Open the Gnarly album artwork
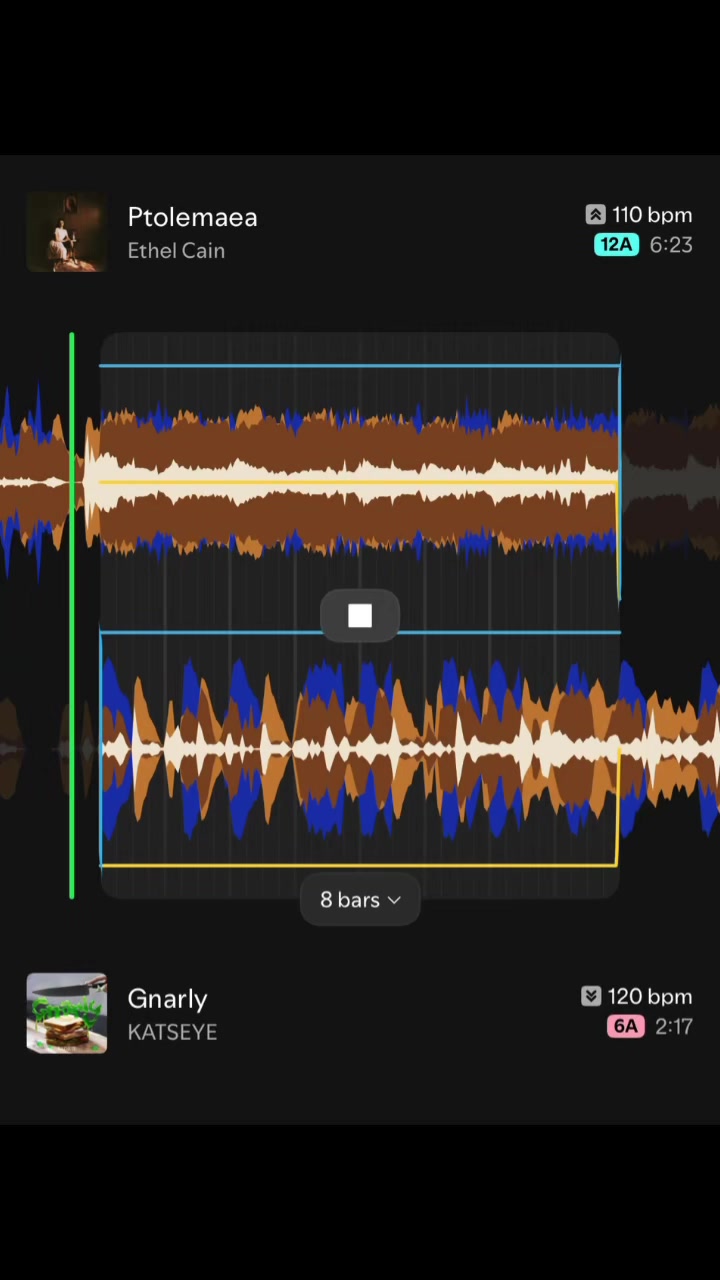This screenshot has width=720, height=1280. pyautogui.click(x=67, y=1013)
